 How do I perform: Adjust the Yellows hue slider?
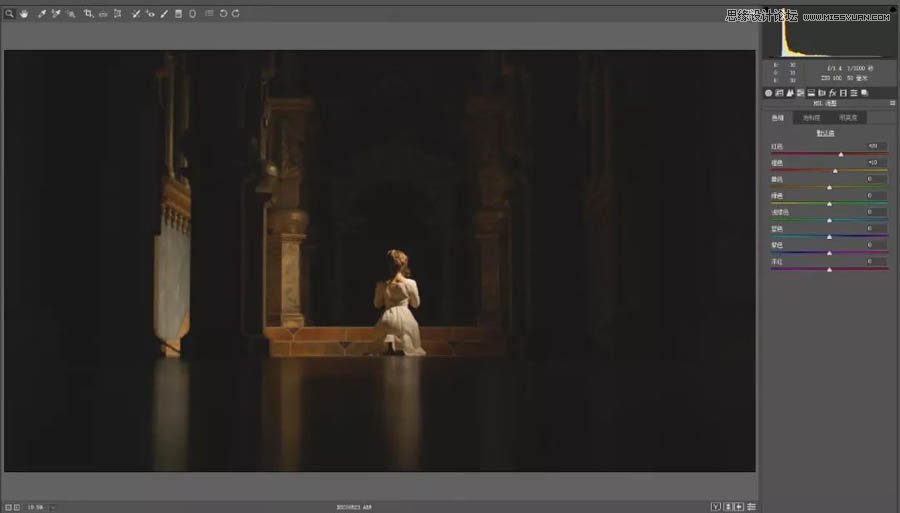click(x=829, y=187)
